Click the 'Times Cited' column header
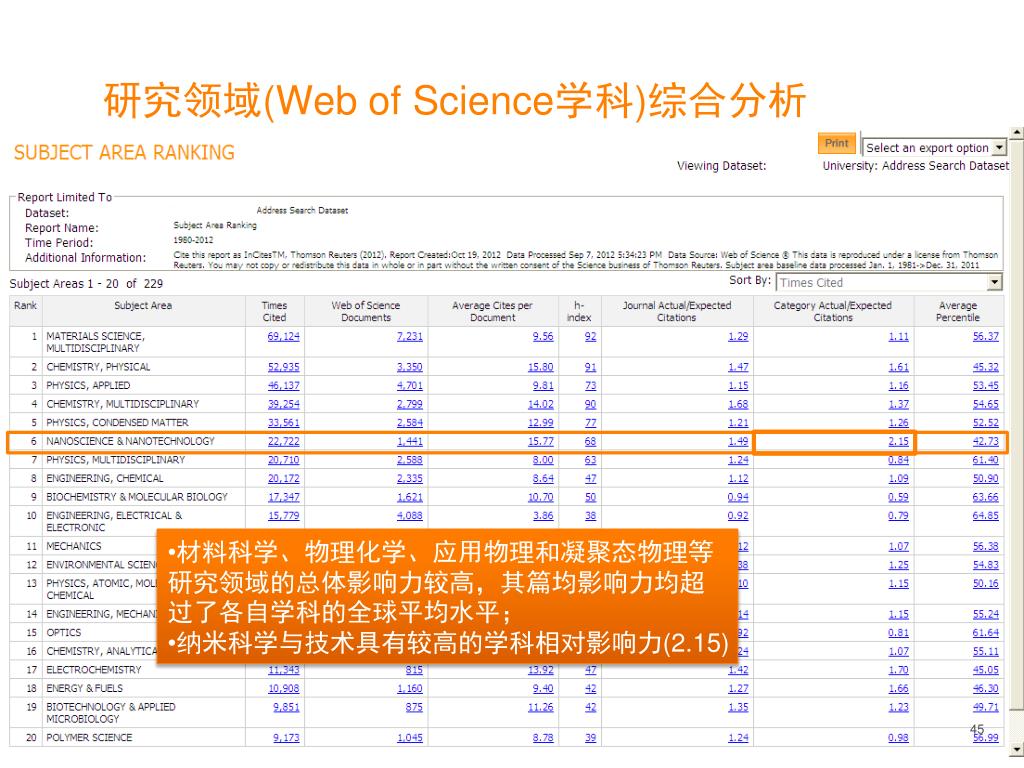Viewport: 1024px width, 768px height. coord(274,312)
